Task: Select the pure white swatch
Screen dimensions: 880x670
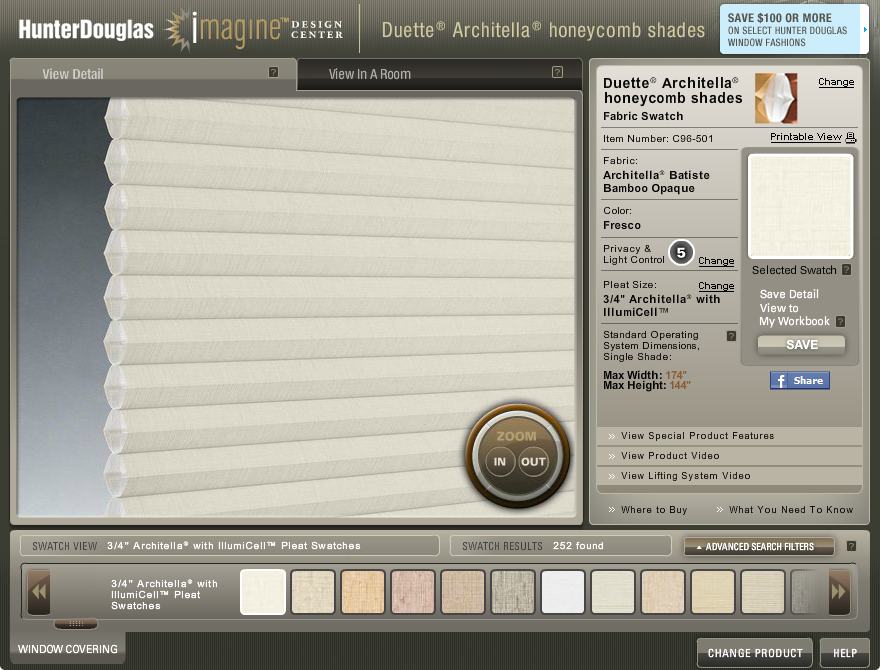Action: [x=563, y=592]
